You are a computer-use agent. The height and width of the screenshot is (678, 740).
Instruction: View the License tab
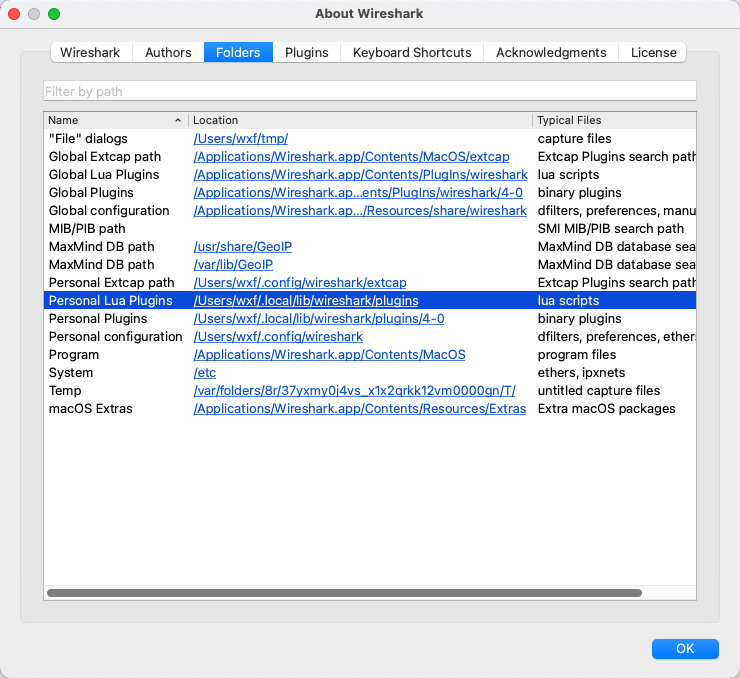653,52
